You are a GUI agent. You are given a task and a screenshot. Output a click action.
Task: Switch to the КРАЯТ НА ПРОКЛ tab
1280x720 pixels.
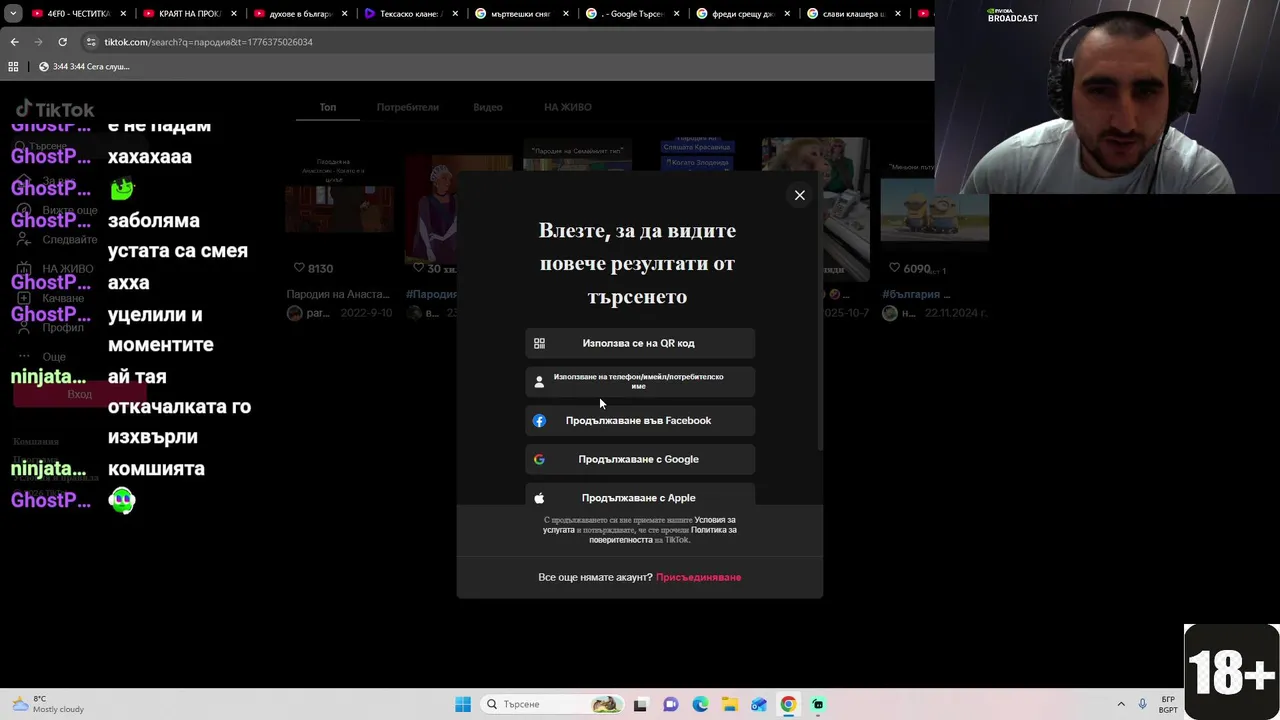click(x=190, y=14)
